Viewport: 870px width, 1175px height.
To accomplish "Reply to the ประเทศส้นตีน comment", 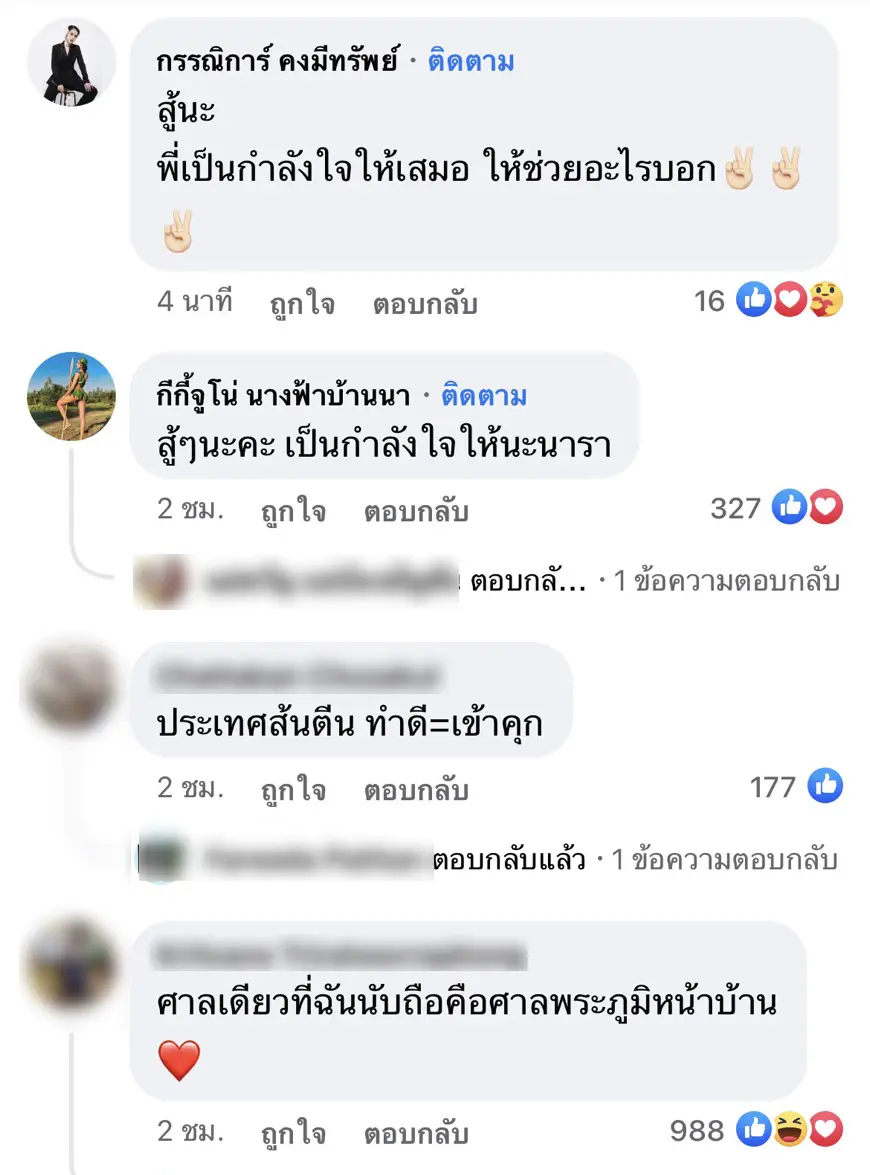I will pyautogui.click(x=416, y=790).
